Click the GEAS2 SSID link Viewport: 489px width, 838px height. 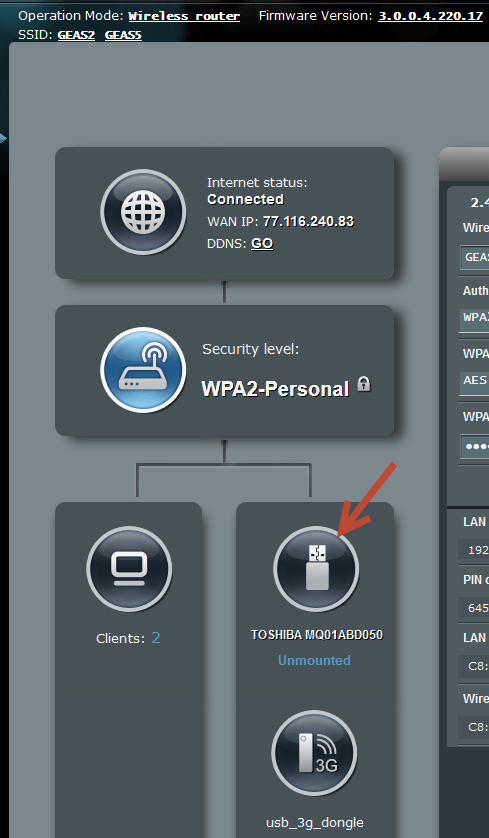(76, 35)
